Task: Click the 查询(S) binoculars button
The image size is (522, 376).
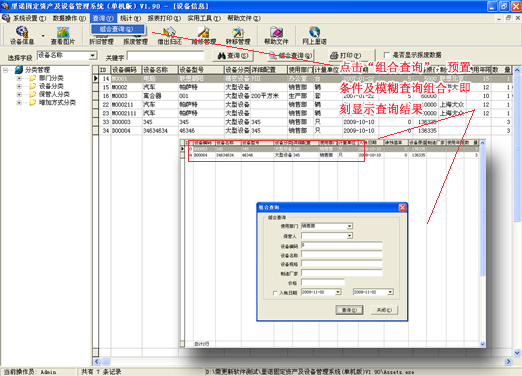Action: pyautogui.click(x=233, y=55)
